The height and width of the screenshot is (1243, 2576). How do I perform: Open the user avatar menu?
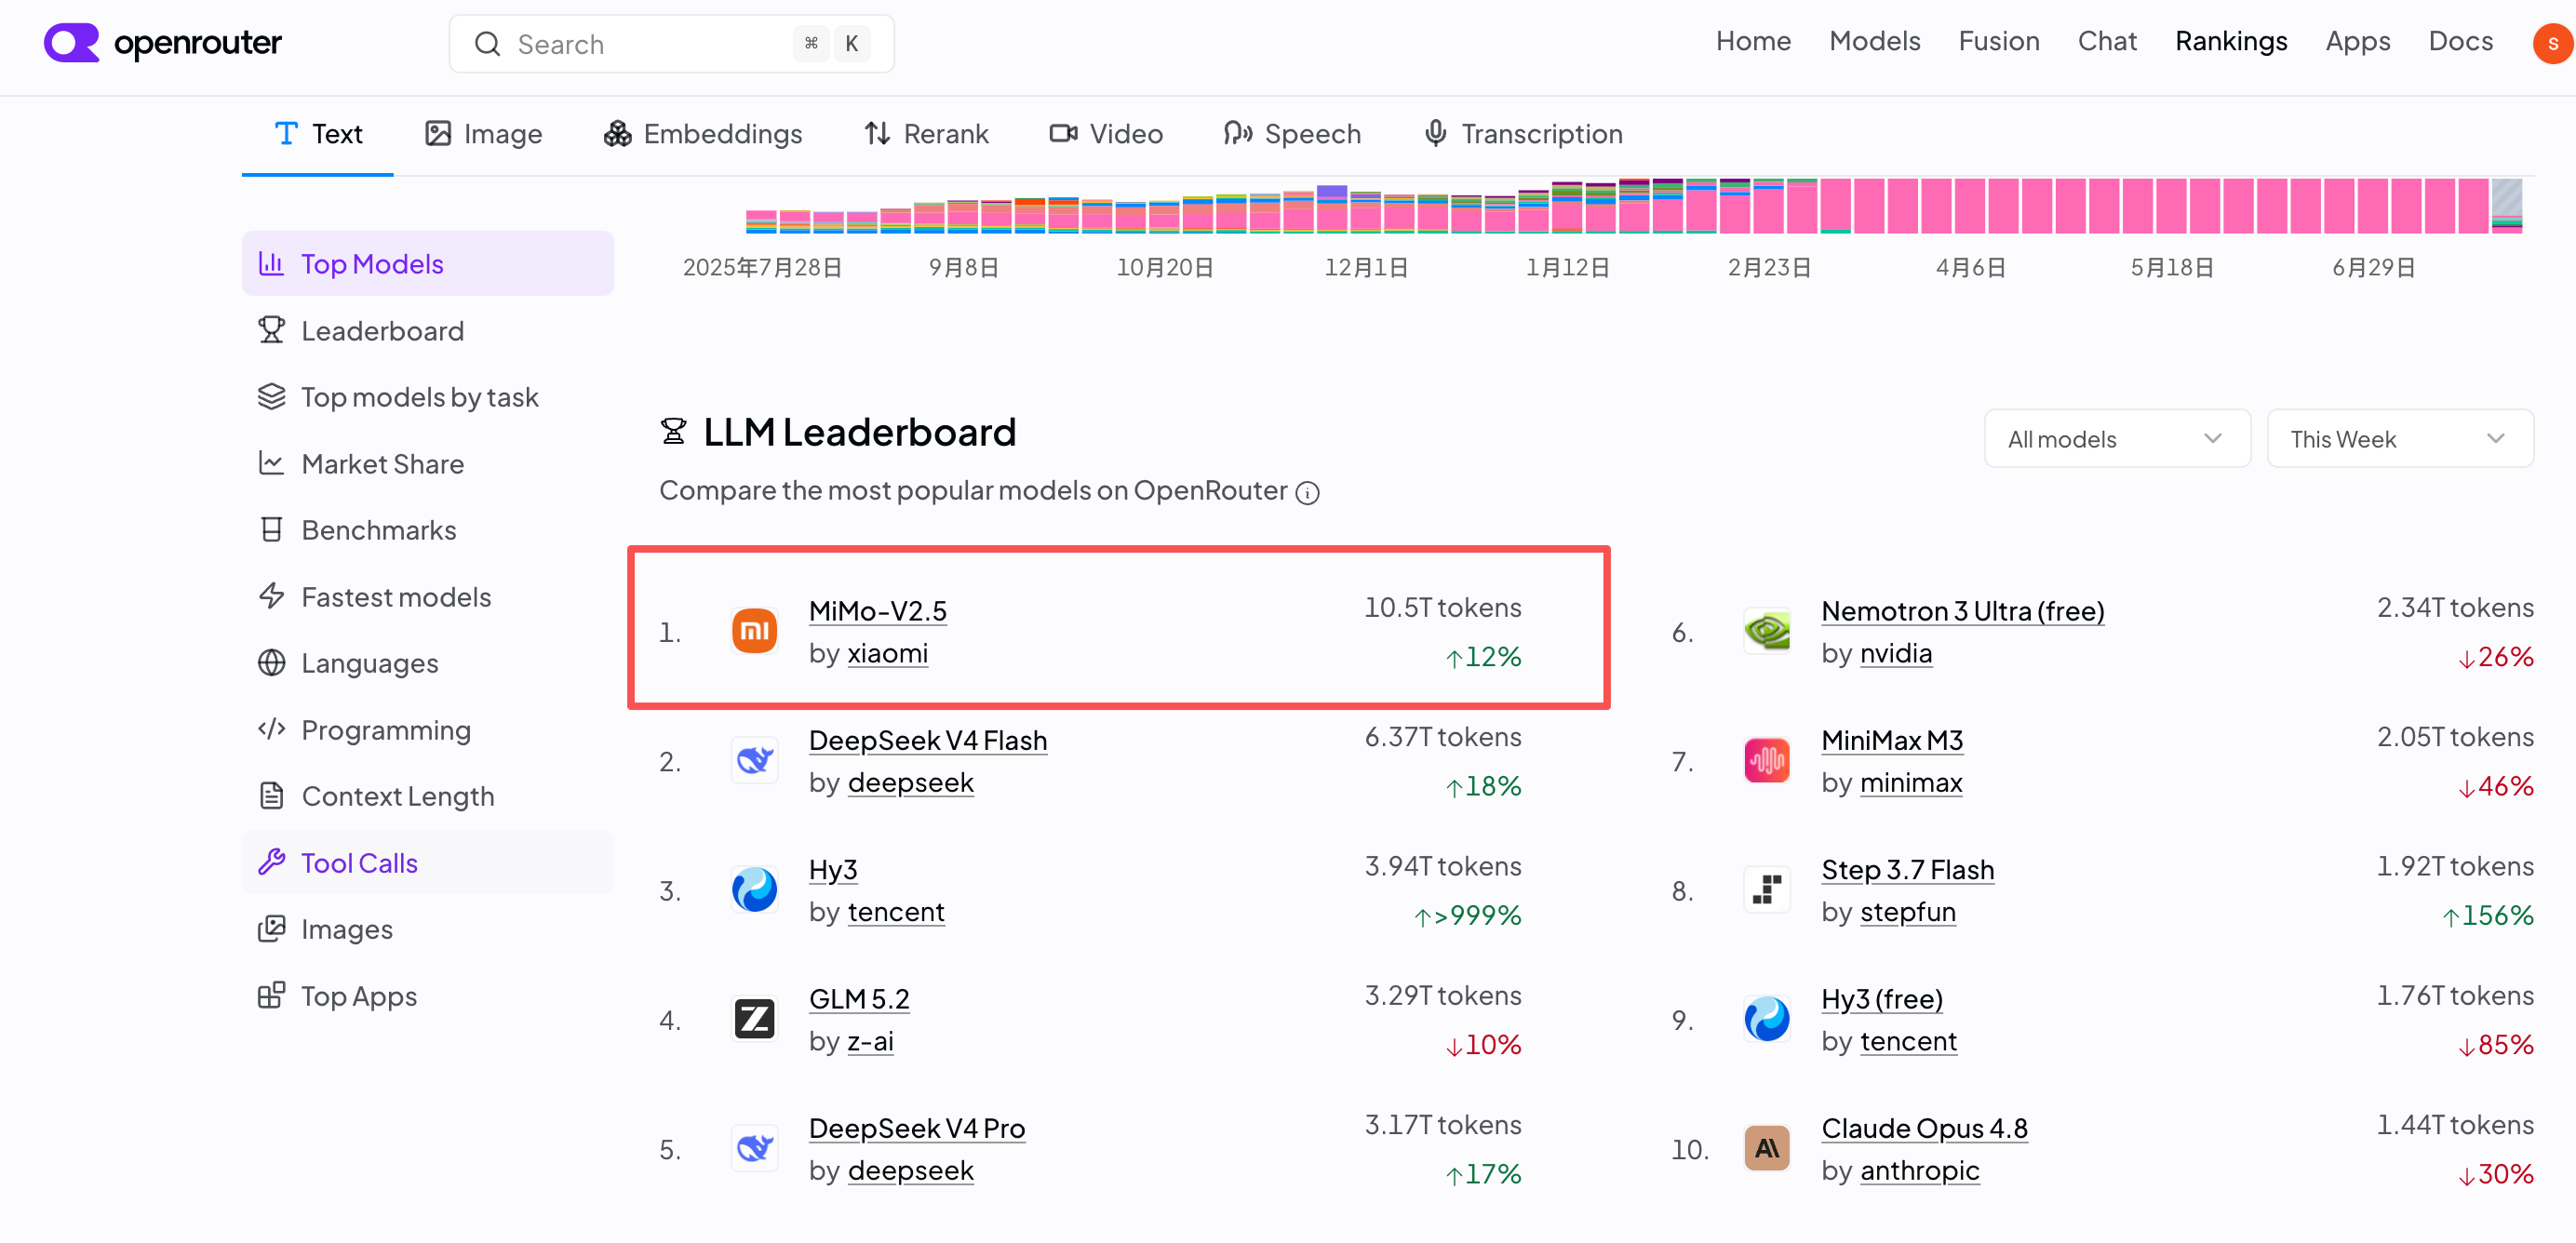click(2553, 43)
